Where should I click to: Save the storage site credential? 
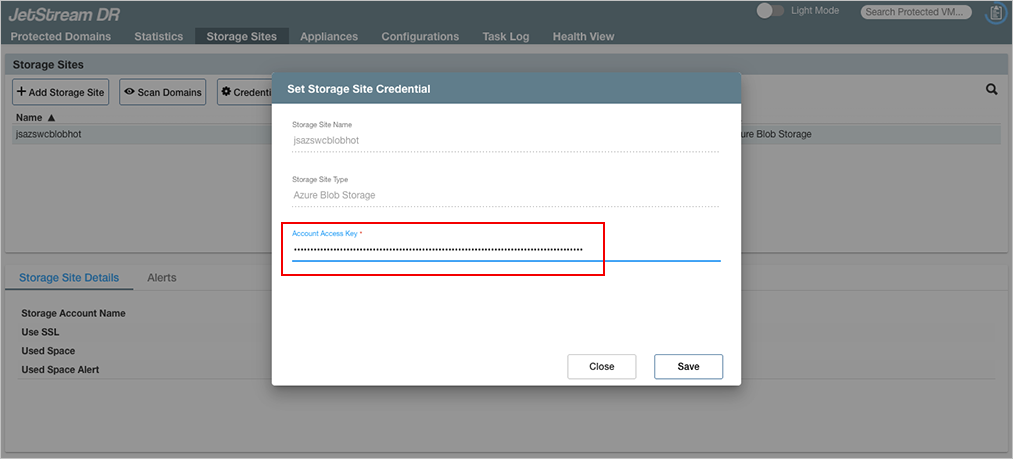pyautogui.click(x=688, y=366)
